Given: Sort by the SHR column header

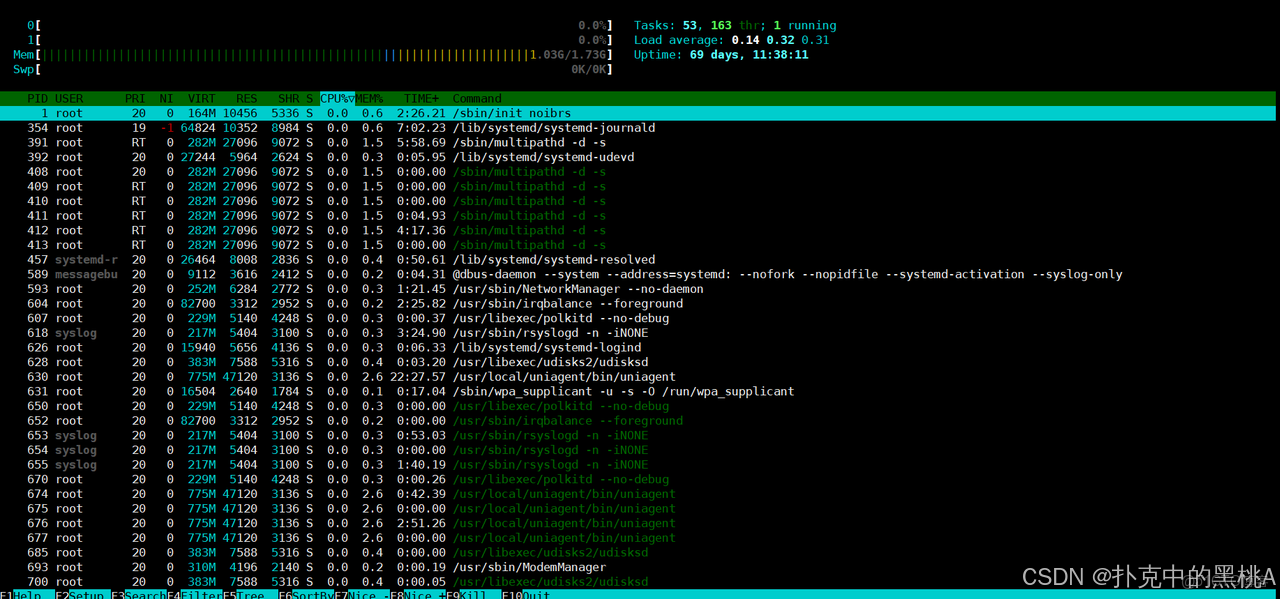Looking at the screenshot, I should tap(289, 98).
